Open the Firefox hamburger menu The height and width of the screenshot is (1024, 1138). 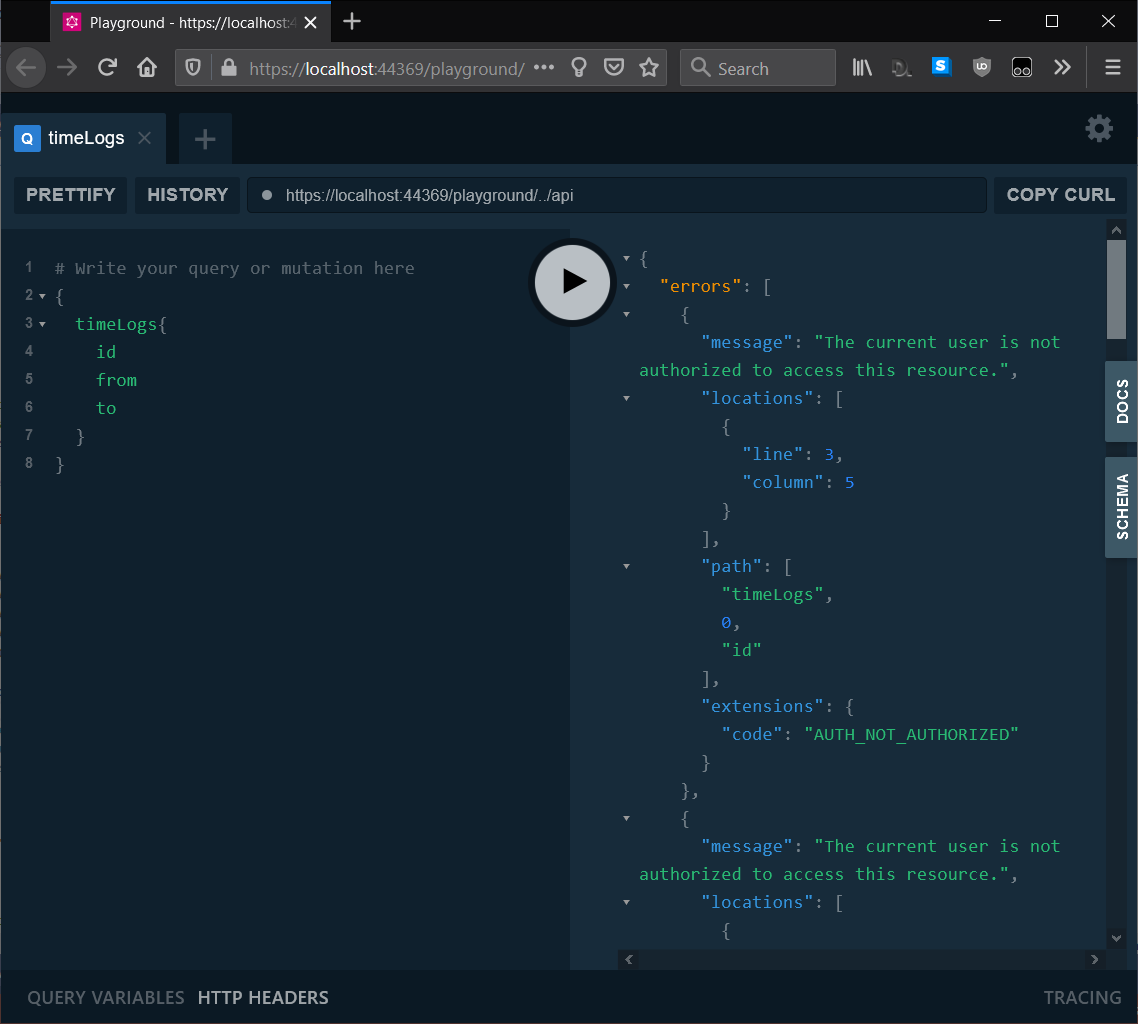tap(1112, 68)
